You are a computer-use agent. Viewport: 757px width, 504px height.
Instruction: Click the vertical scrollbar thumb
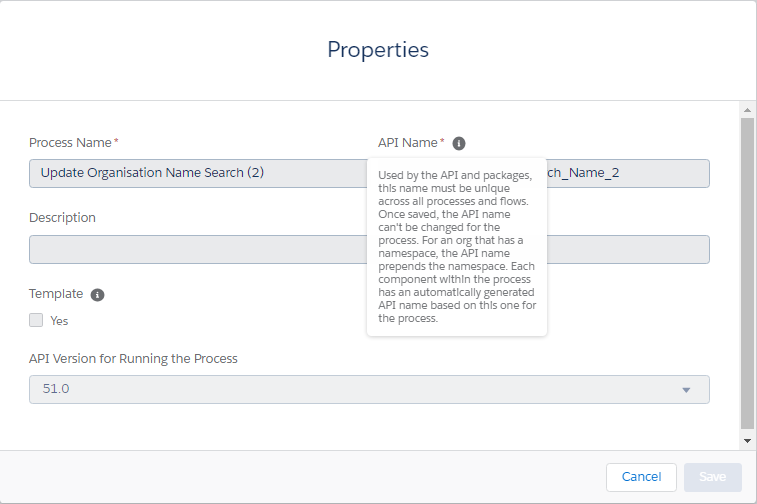(x=747, y=270)
